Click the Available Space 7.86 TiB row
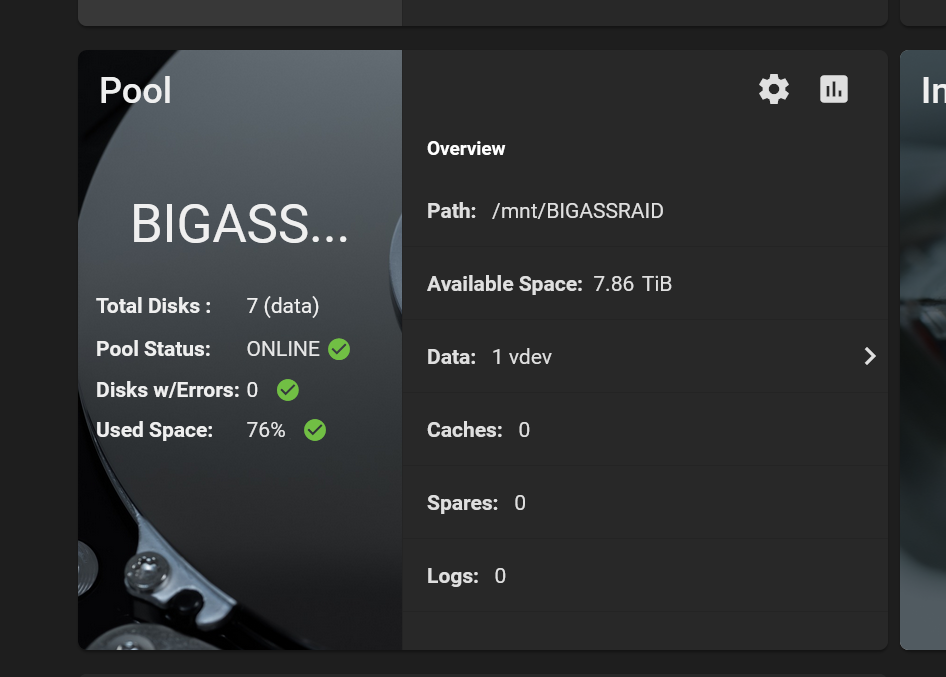 pos(645,284)
